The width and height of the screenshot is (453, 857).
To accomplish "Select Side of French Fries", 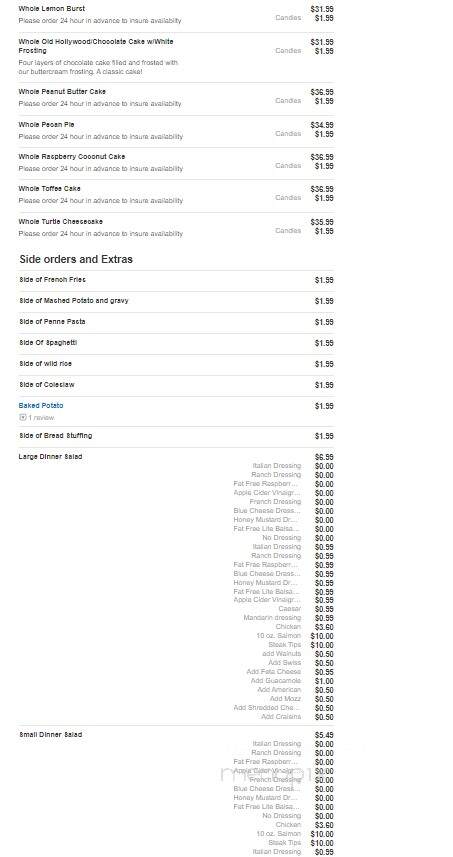I will point(52,280).
